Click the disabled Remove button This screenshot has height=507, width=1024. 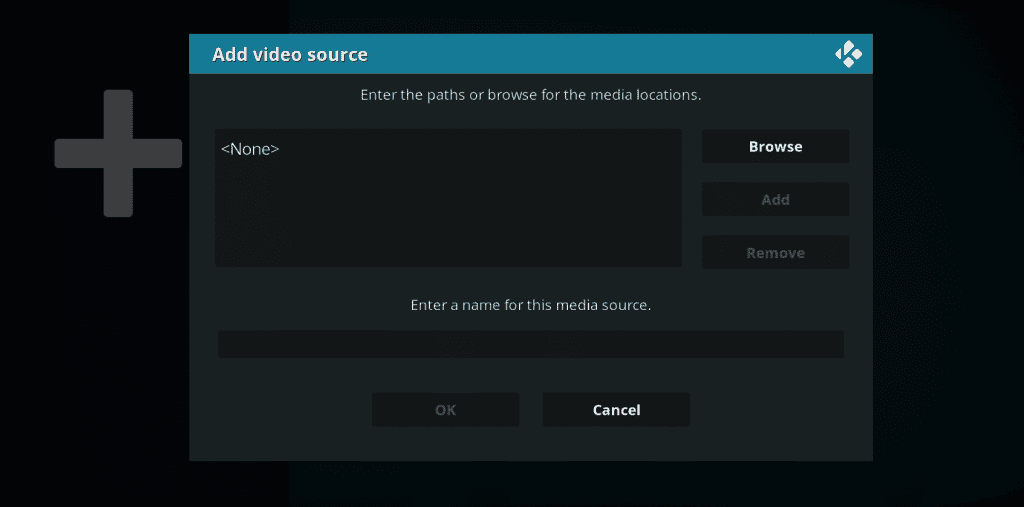775,253
